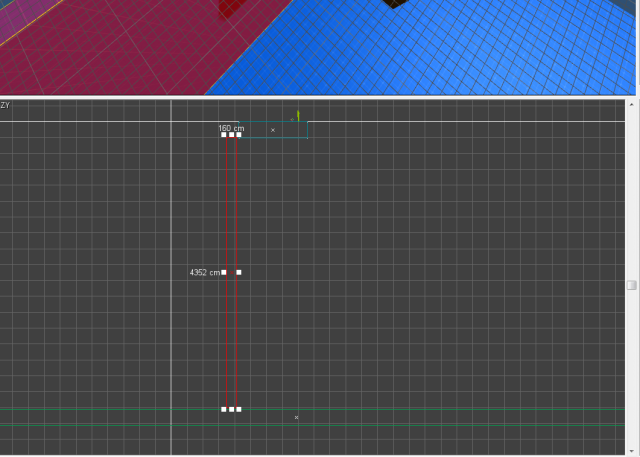This screenshot has width=640, height=457.
Task: Click the 4352 cm height dimension label
Action: tap(204, 272)
